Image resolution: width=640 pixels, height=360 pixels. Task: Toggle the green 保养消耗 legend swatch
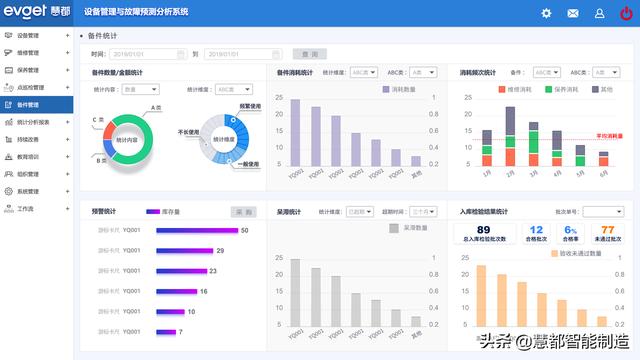tap(549, 89)
